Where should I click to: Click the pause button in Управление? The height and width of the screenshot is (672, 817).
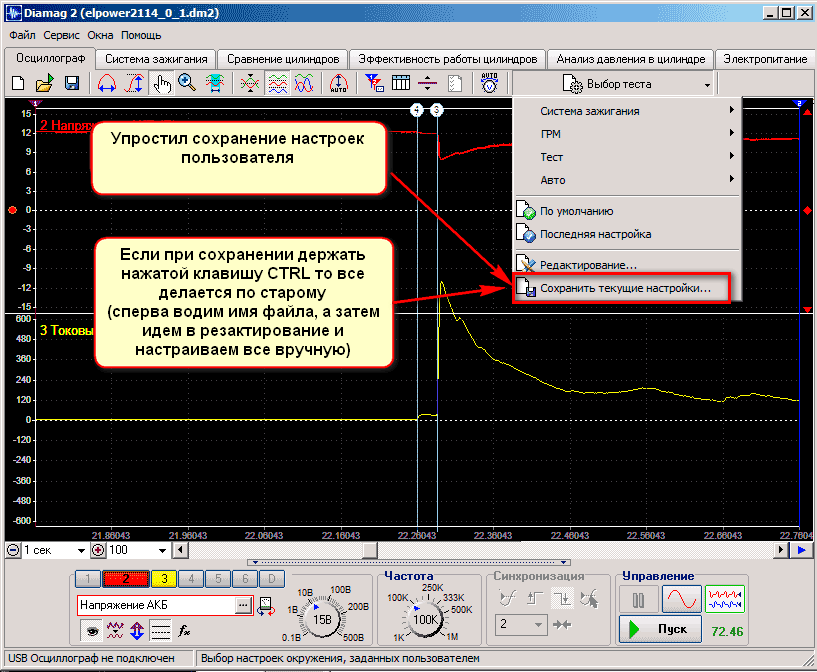click(x=638, y=600)
